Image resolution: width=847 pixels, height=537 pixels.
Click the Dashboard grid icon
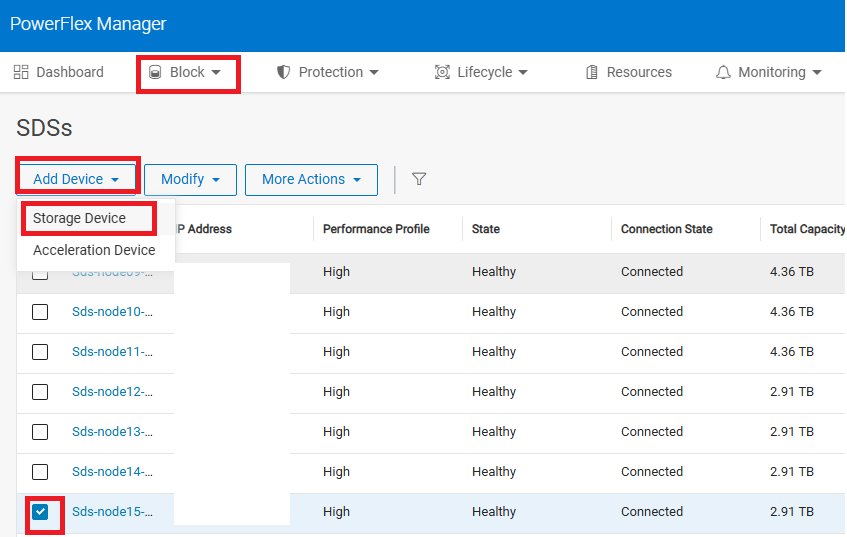(x=21, y=72)
